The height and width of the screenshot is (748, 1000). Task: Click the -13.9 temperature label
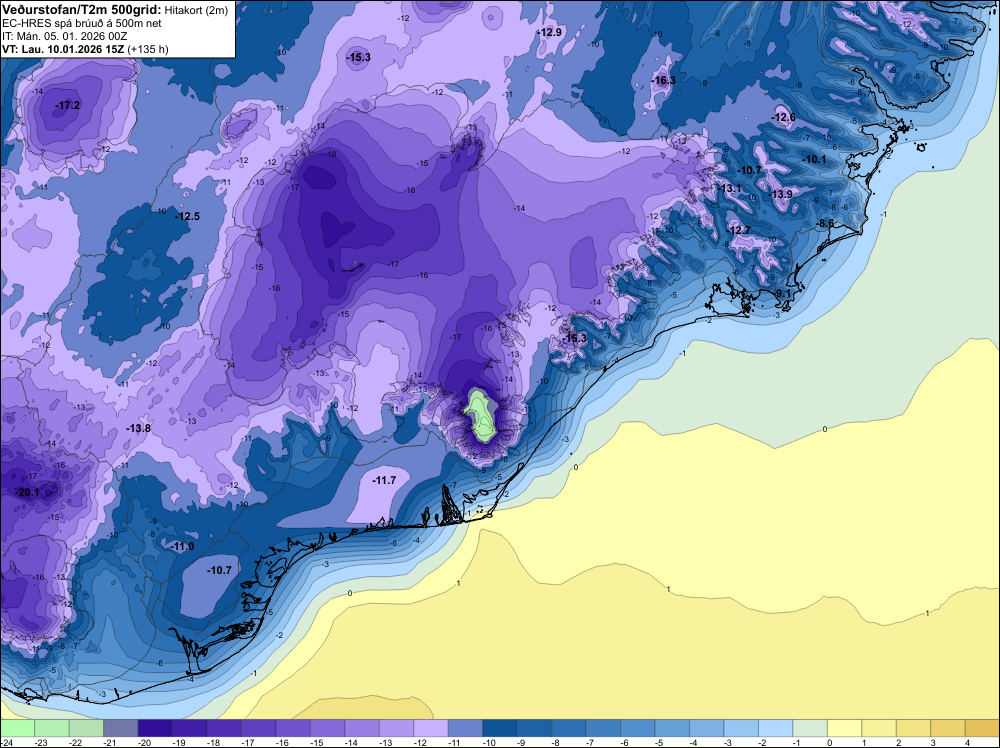point(780,194)
